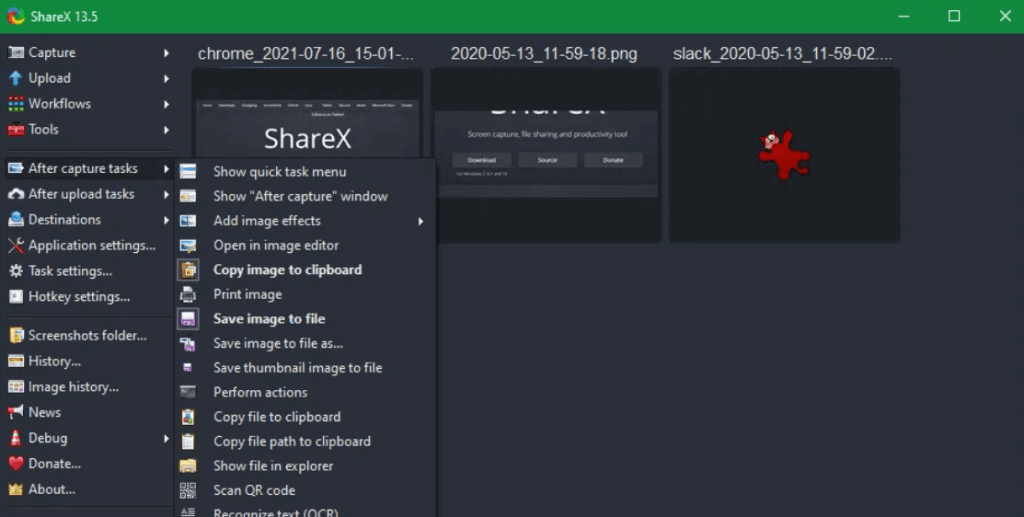Screen dimensions: 1024x517
Task: Click the Donate heart icon
Action: pos(16,463)
